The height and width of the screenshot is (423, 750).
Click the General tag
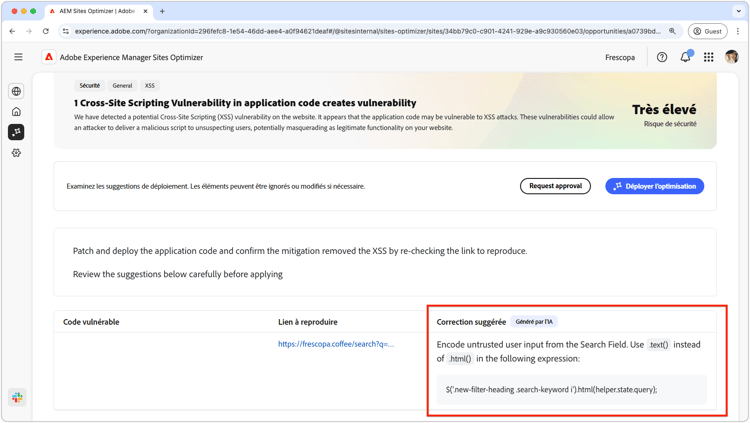coord(122,86)
